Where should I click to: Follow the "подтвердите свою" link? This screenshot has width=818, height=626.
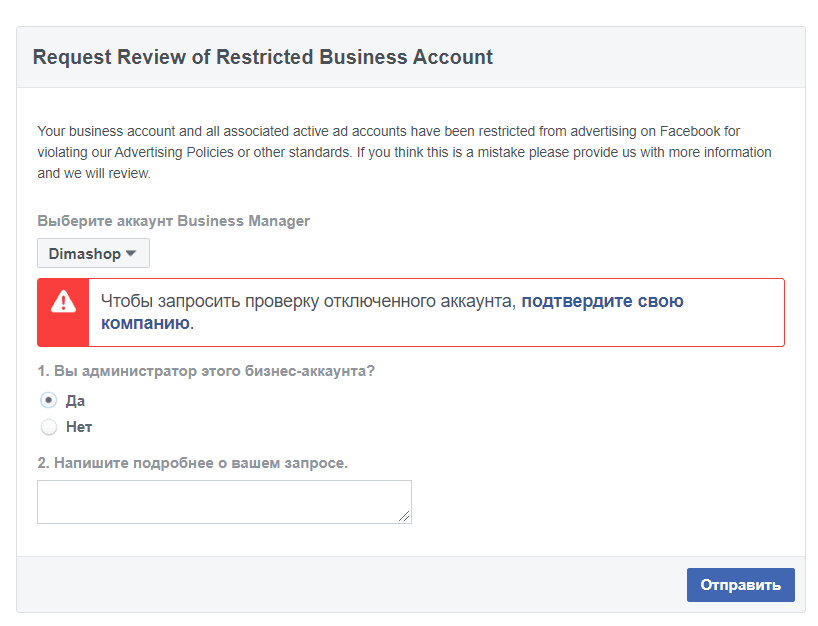point(603,301)
